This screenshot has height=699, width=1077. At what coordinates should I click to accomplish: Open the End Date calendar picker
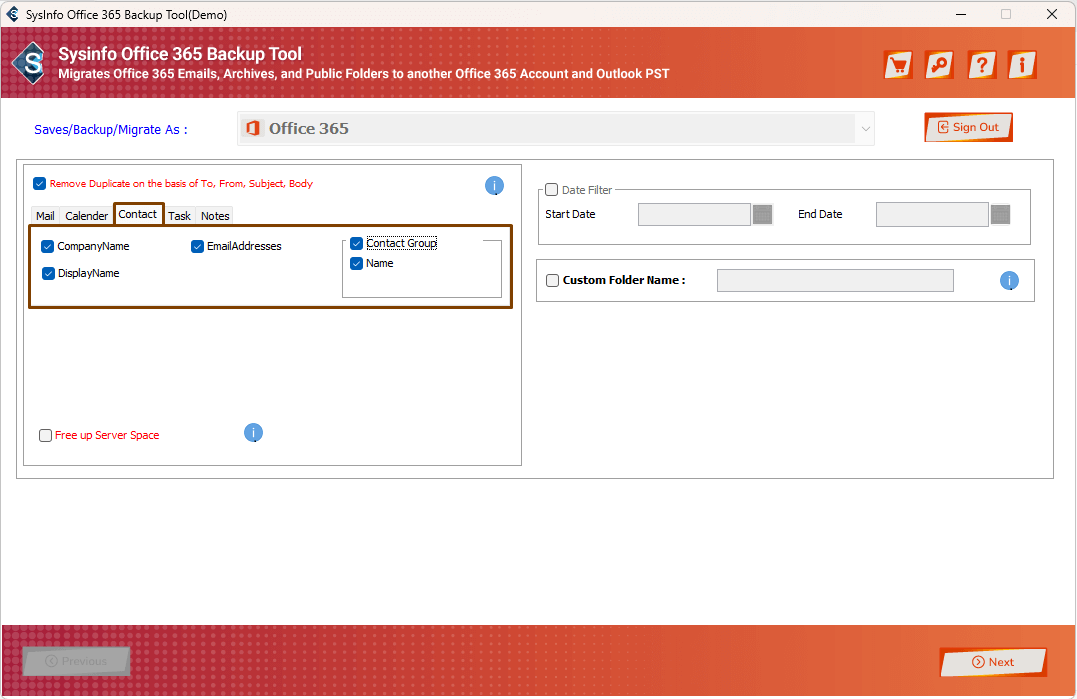point(1000,214)
